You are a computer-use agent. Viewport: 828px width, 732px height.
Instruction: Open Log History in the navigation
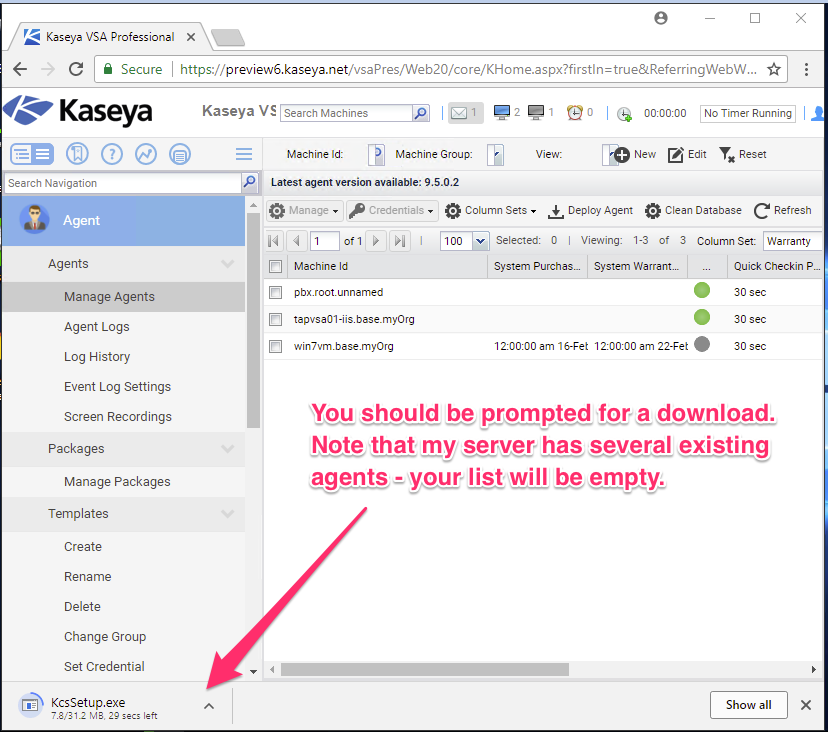click(97, 357)
